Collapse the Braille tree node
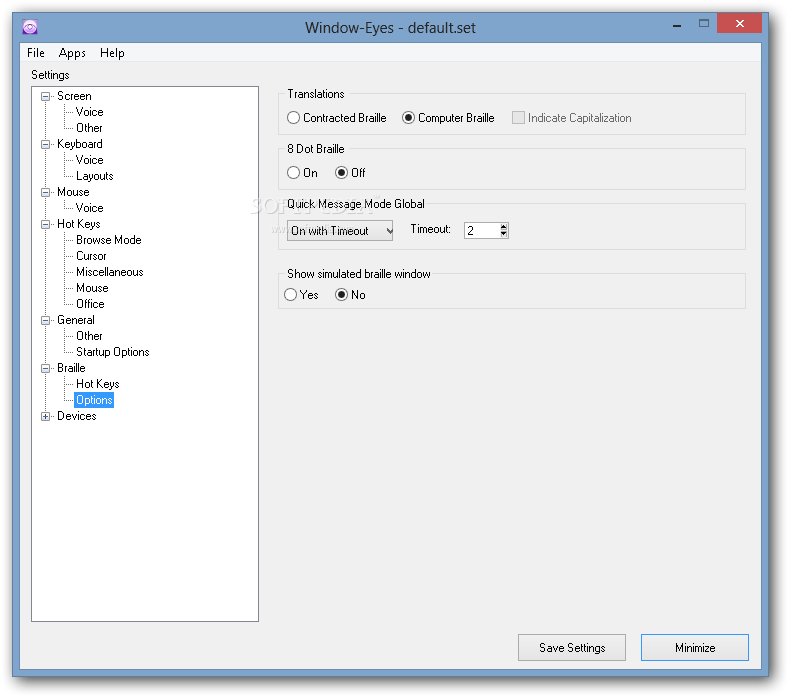Screen dimensions: 789x697 click(x=45, y=368)
